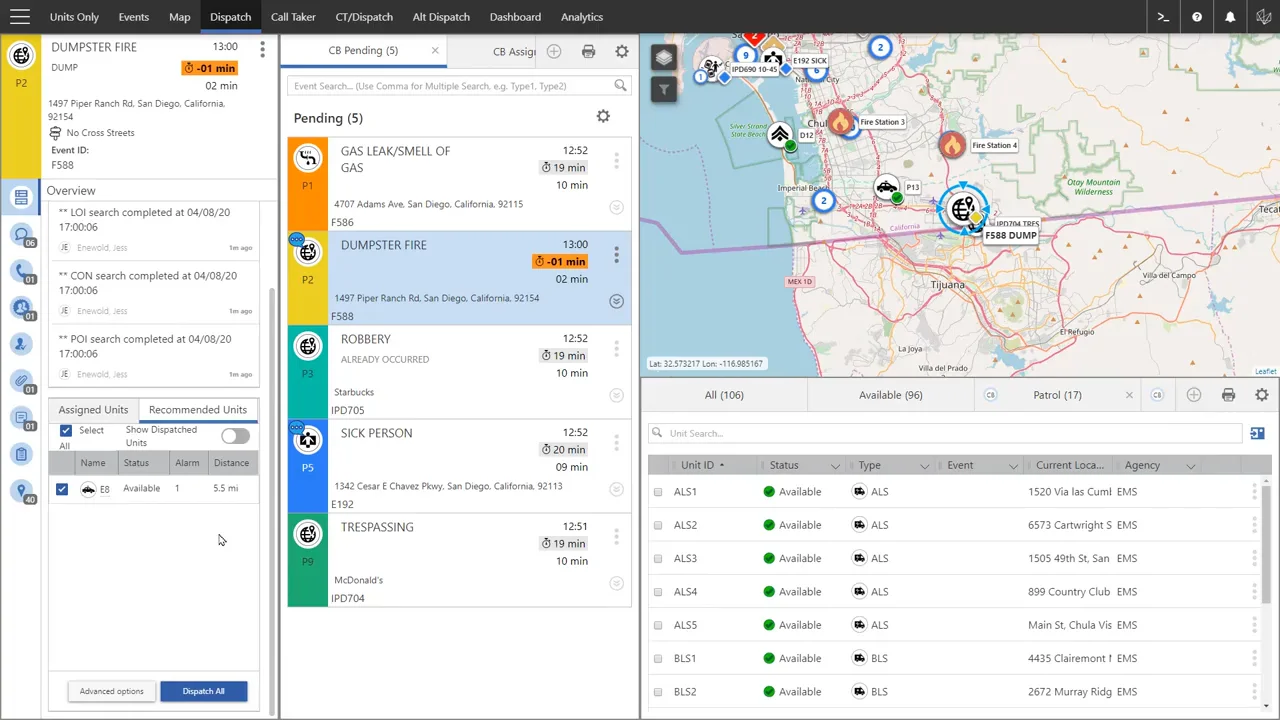Switch to Recommended Units tab
Screen dimensions: 1280x720
coord(198,410)
